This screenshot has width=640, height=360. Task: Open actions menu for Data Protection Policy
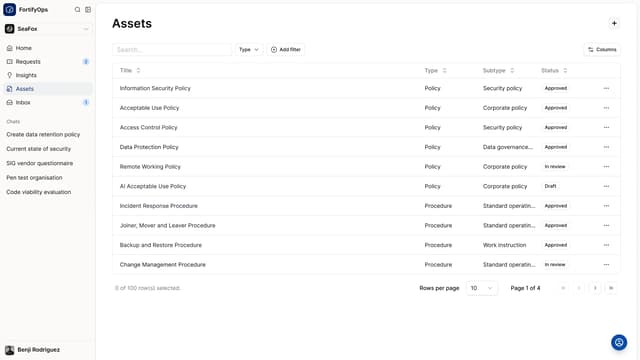[x=606, y=147]
